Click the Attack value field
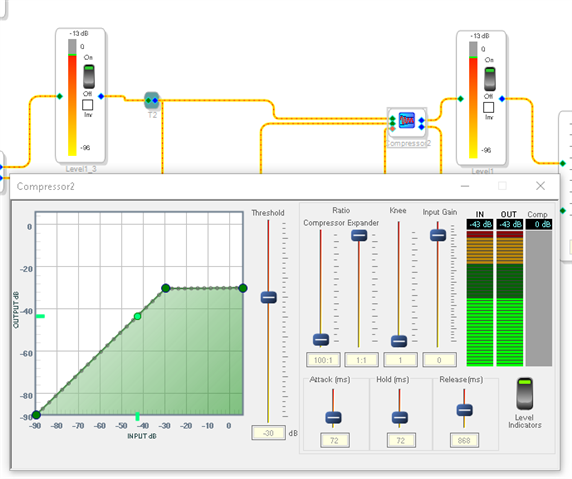This screenshot has height=479, width=572. 335,440
